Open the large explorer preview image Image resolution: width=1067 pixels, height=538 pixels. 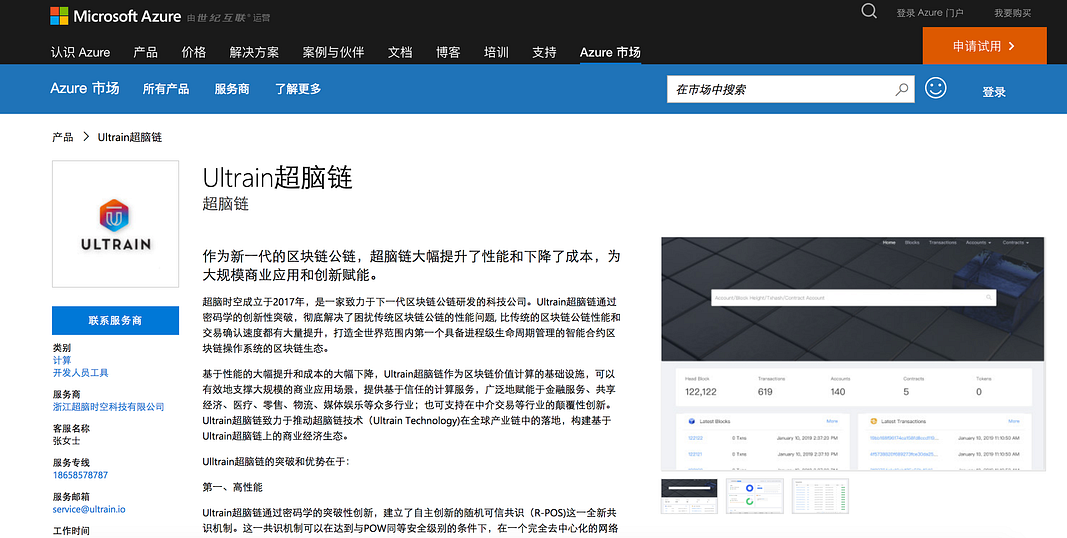click(853, 354)
